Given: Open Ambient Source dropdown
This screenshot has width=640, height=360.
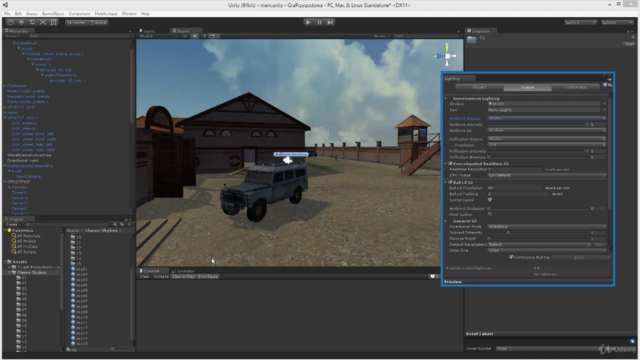Looking at the screenshot, I should coord(547,118).
